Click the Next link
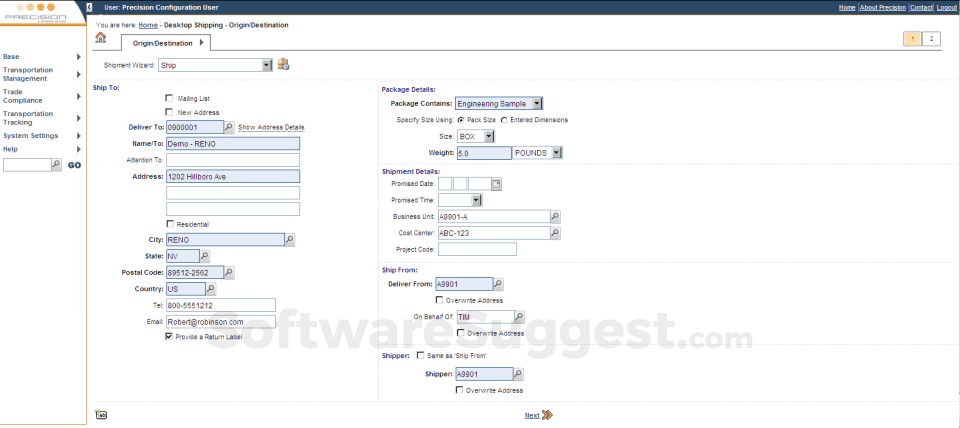The height and width of the screenshot is (428, 960). click(x=532, y=416)
